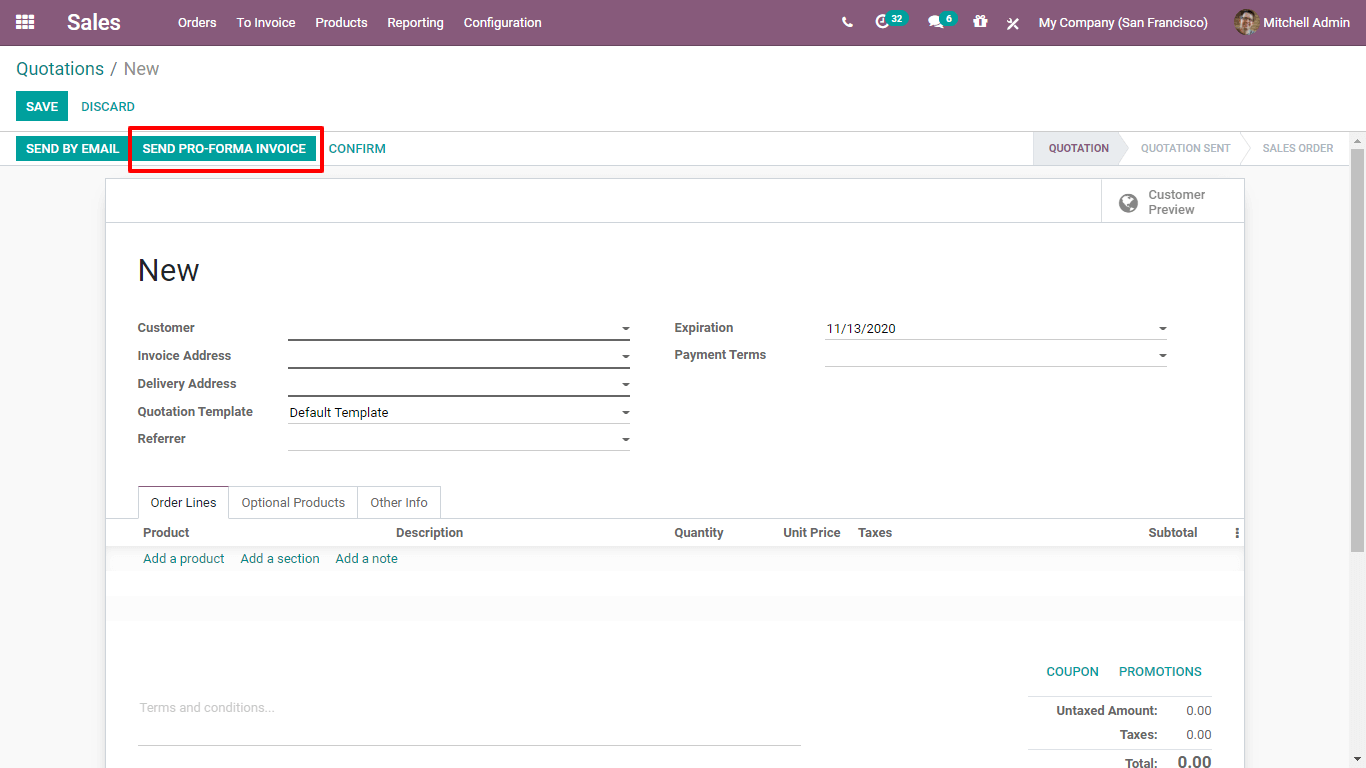Screen dimensions: 1366x768
Task: Click the Discard button
Action: [108, 106]
